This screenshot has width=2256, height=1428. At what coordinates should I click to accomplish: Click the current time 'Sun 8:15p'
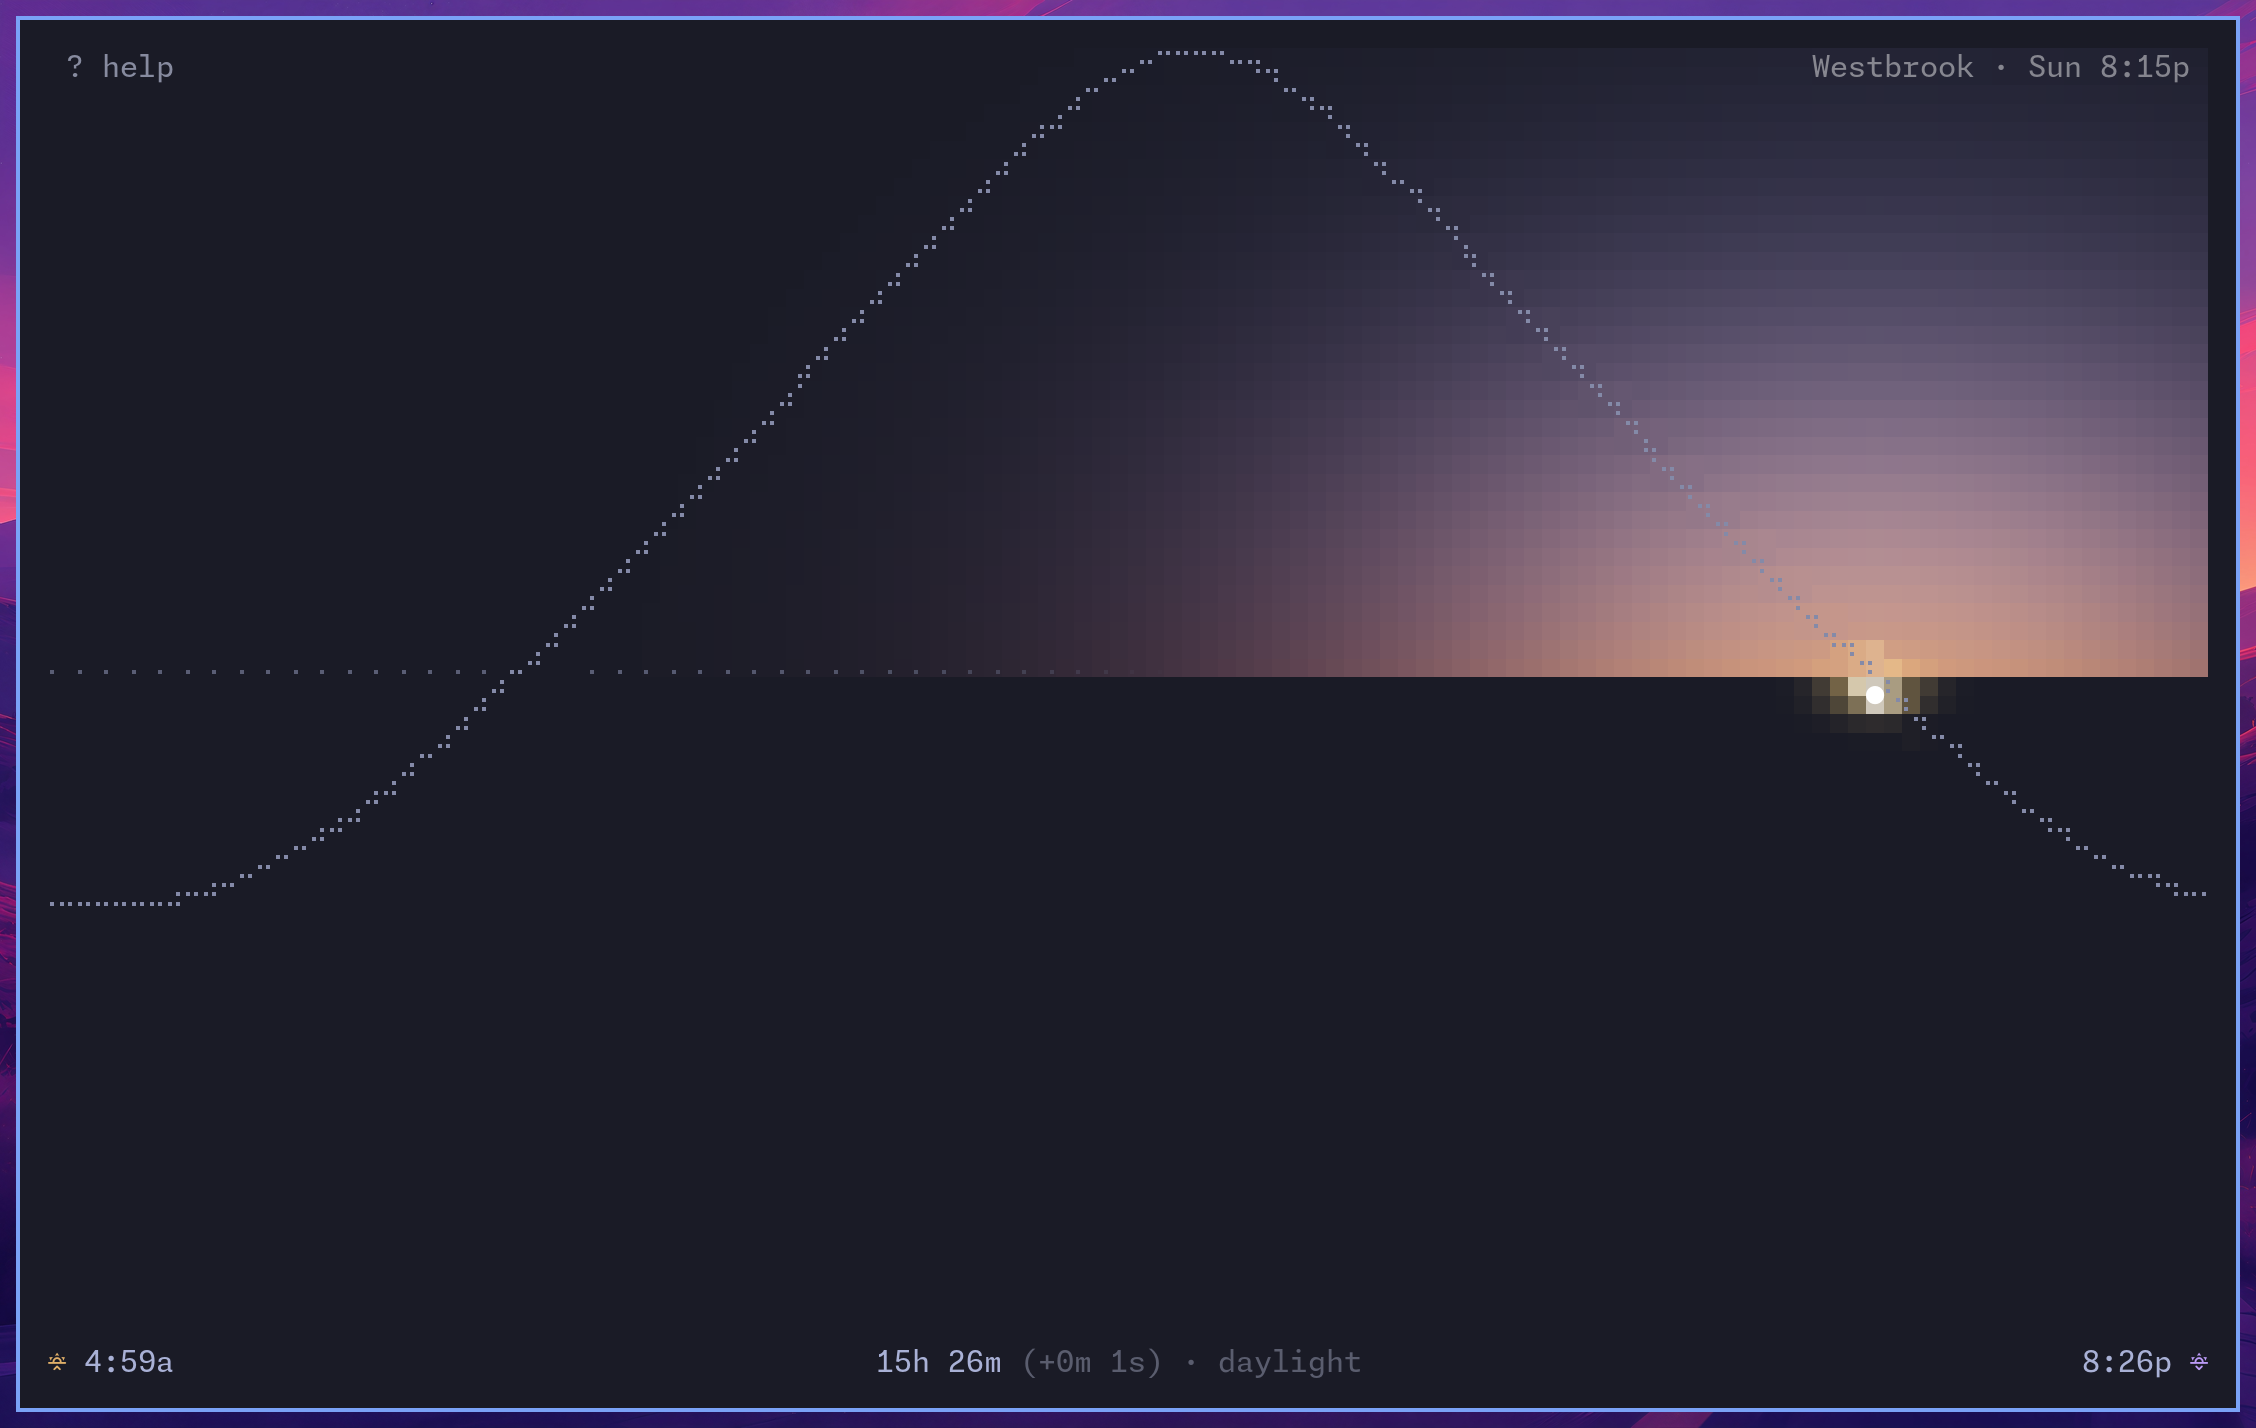[2108, 67]
